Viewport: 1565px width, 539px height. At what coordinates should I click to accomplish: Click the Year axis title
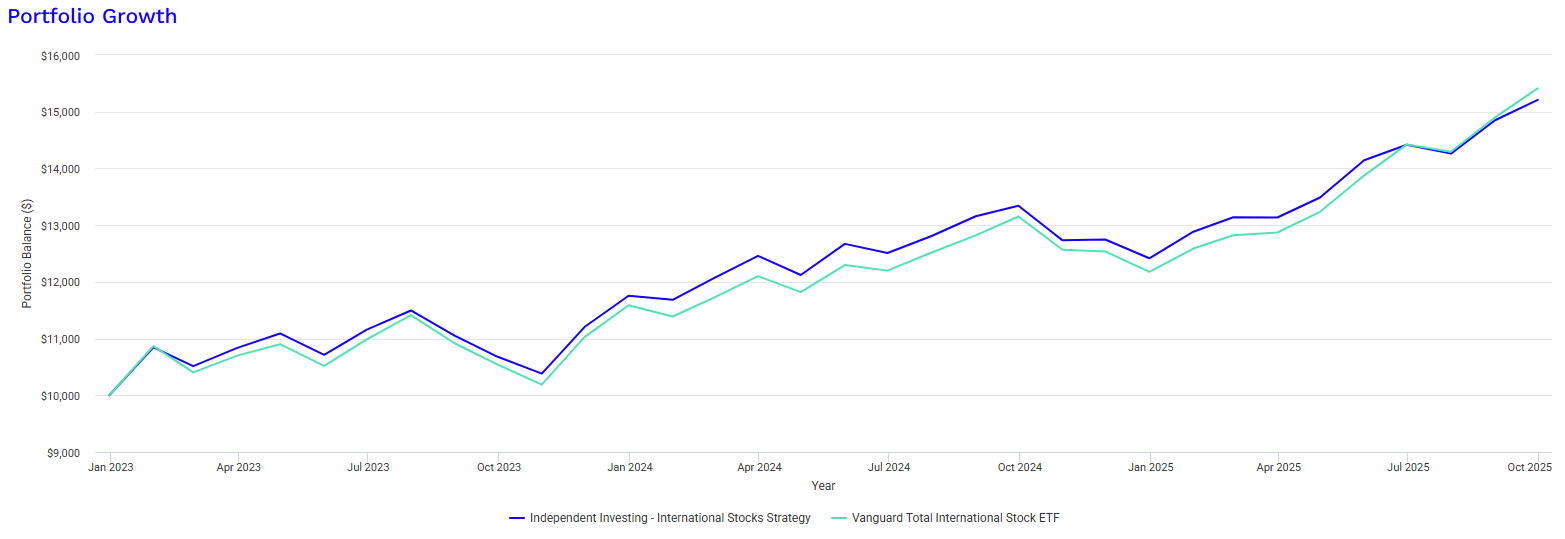(x=823, y=486)
